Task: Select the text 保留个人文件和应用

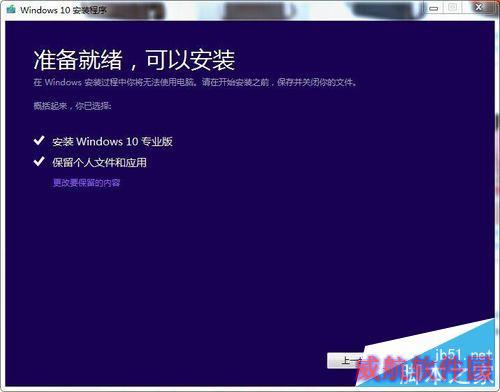Action: pyautogui.click(x=99, y=163)
